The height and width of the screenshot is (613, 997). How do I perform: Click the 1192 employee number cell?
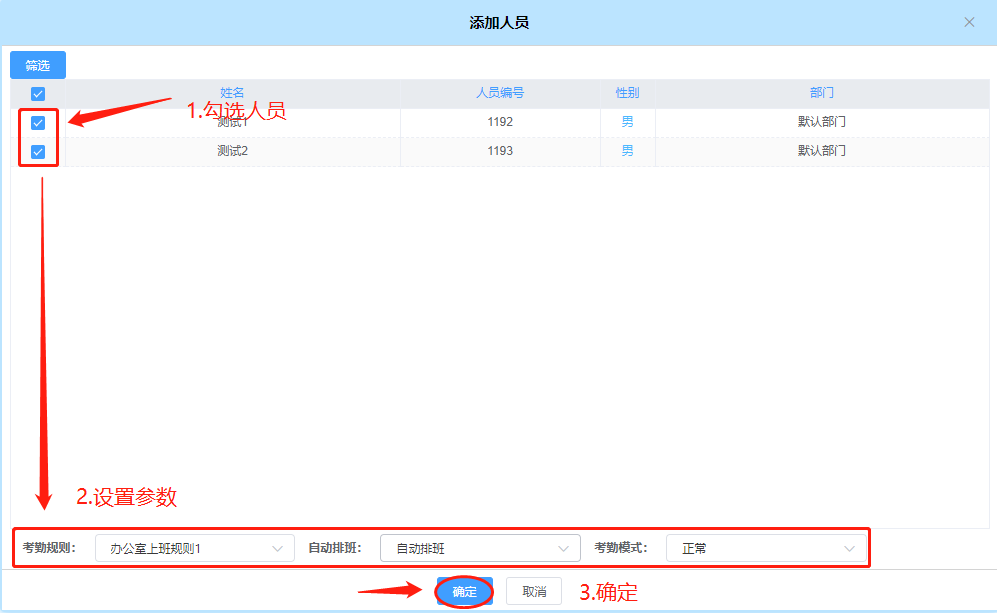tap(500, 122)
